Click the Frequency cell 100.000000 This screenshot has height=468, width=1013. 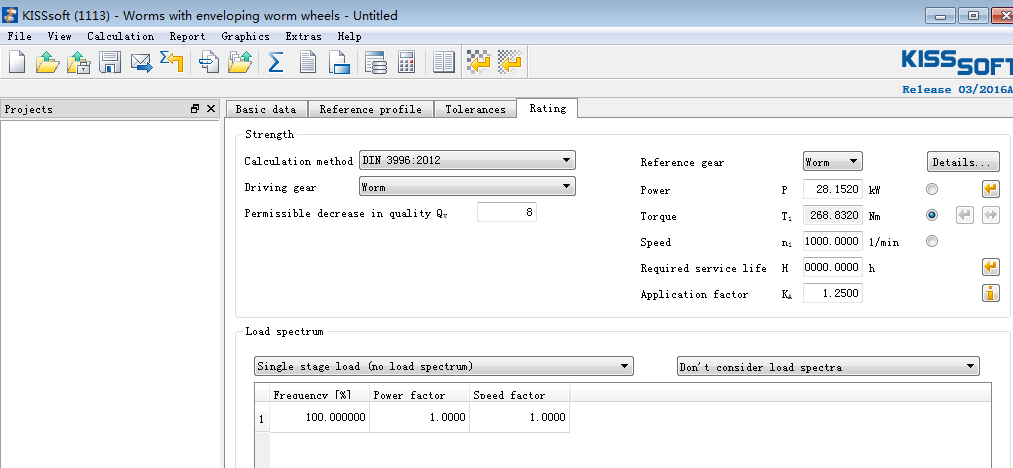[320, 418]
